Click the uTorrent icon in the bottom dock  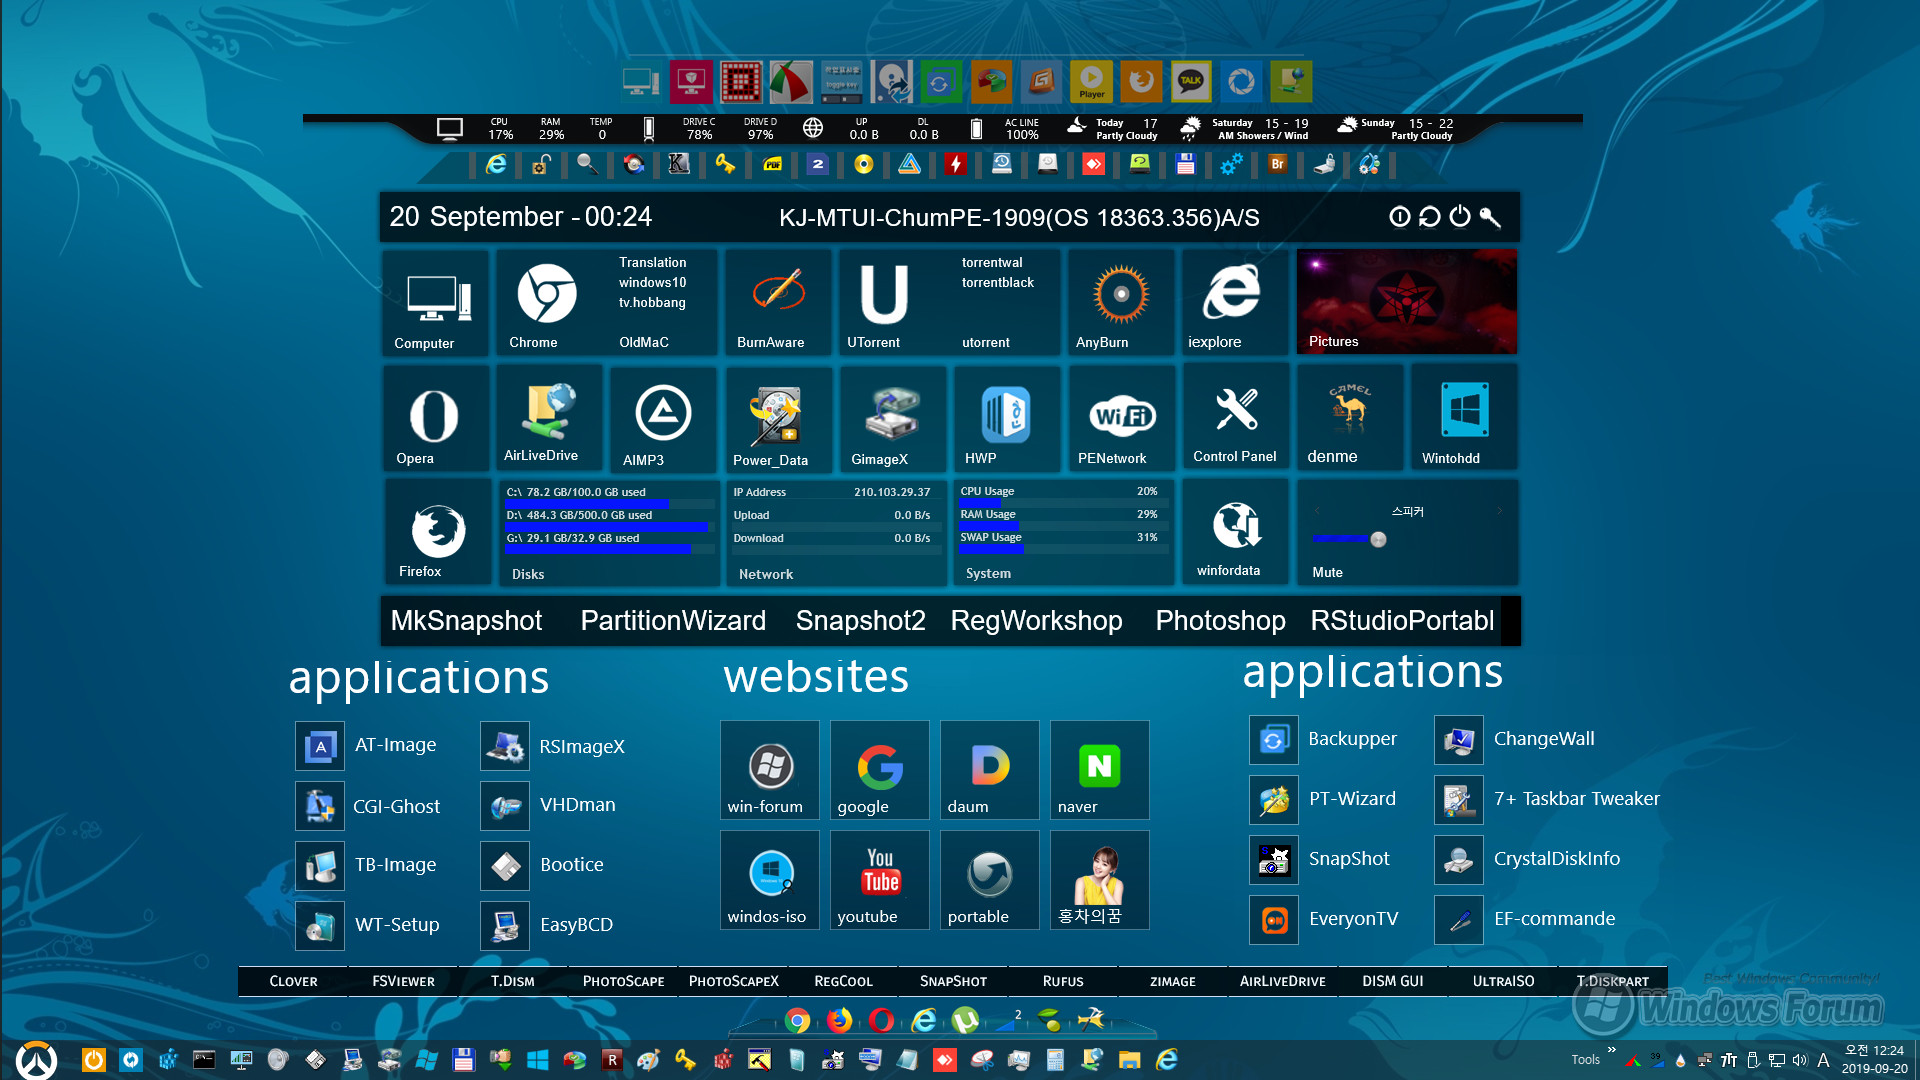pyautogui.click(x=965, y=1020)
